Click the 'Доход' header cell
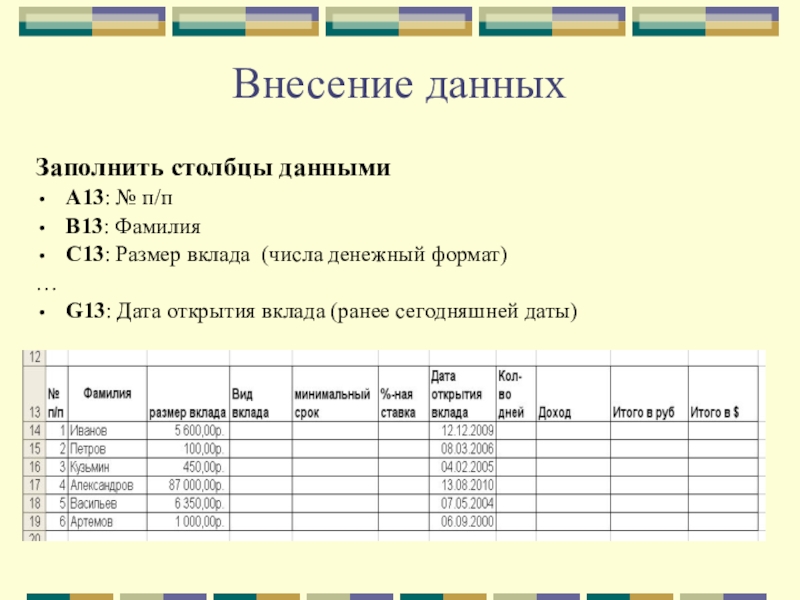This screenshot has width=800, height=600. (573, 393)
